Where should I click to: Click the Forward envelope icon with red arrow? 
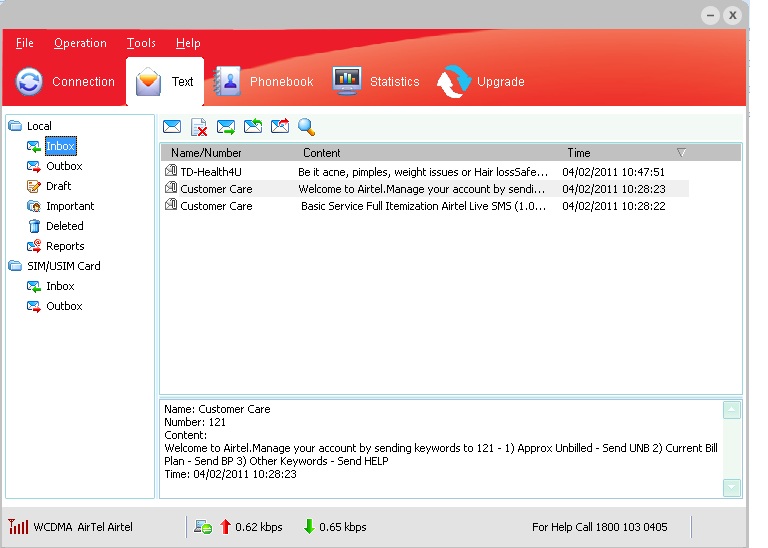(x=280, y=126)
